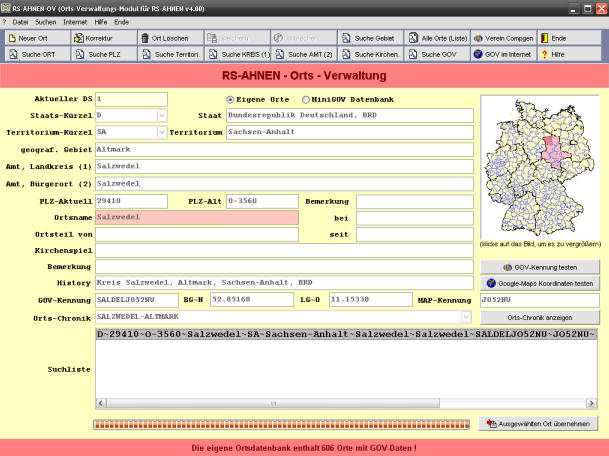The width and height of the screenshot is (609, 456).
Task: Click the Neuer Ort toolbar button
Action: (38, 38)
